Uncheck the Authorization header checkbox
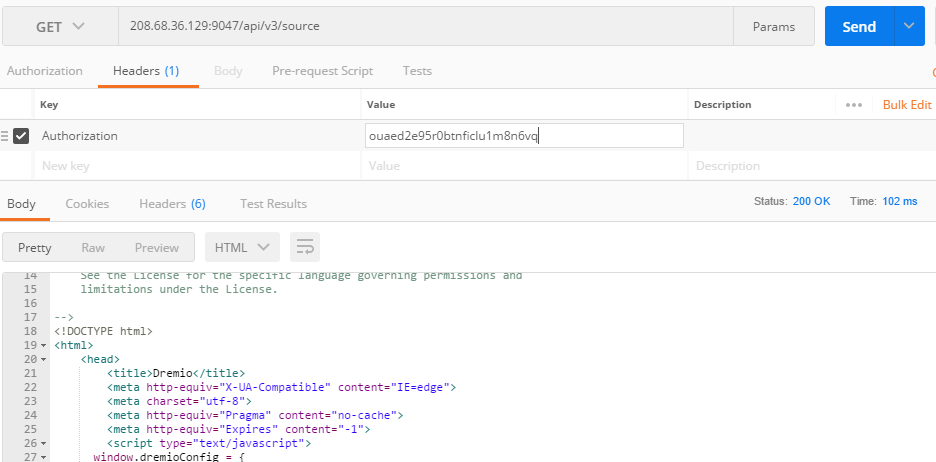Image resolution: width=936 pixels, height=462 pixels. click(x=21, y=136)
